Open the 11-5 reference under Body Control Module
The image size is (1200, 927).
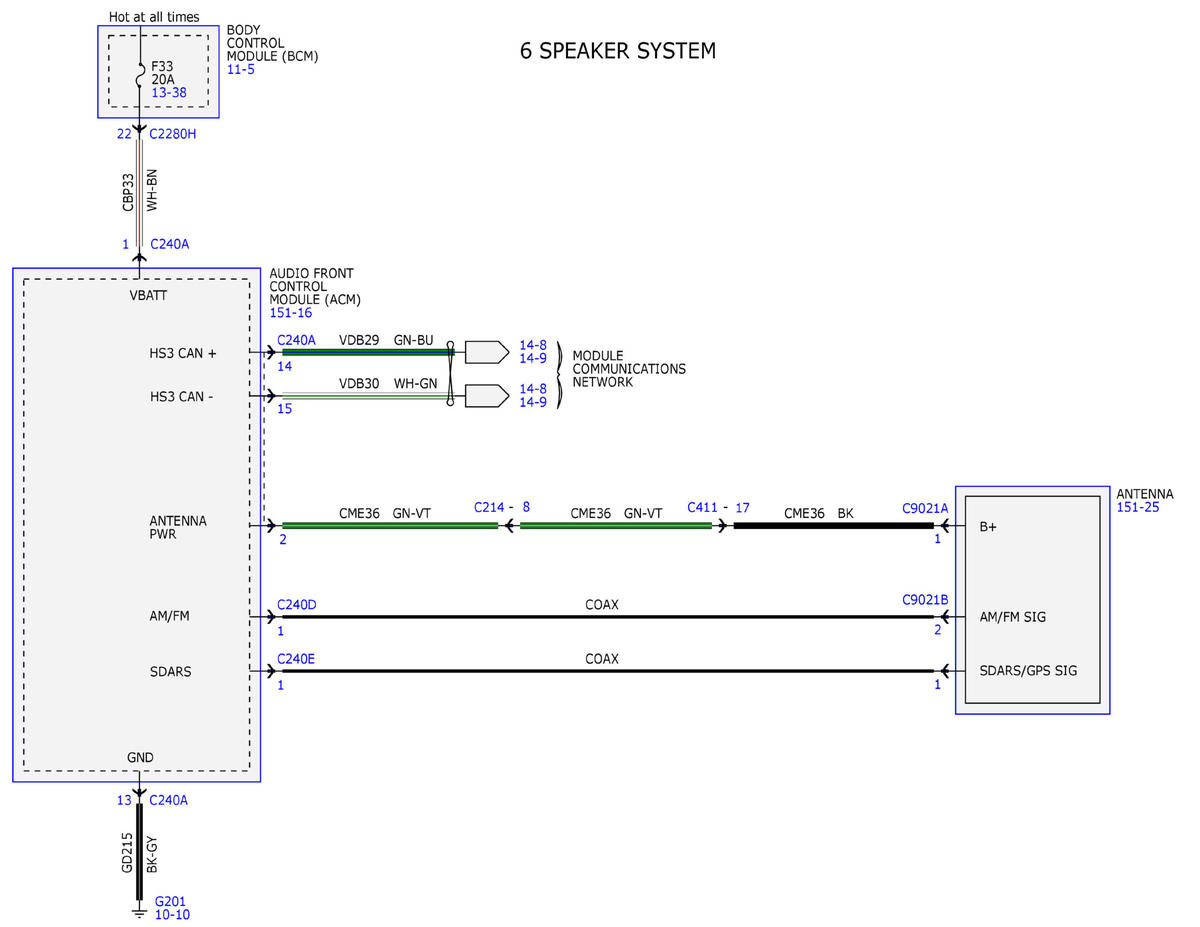[240, 70]
